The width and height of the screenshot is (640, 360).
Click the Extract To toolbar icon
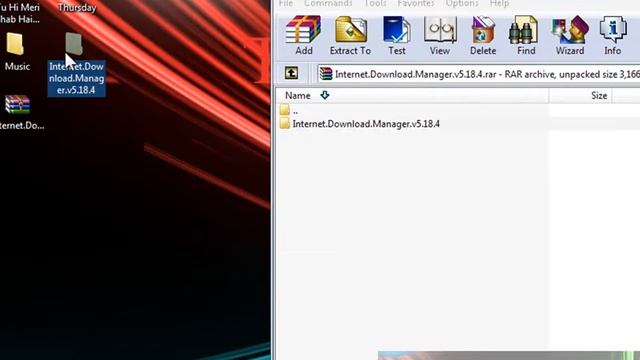coord(350,35)
